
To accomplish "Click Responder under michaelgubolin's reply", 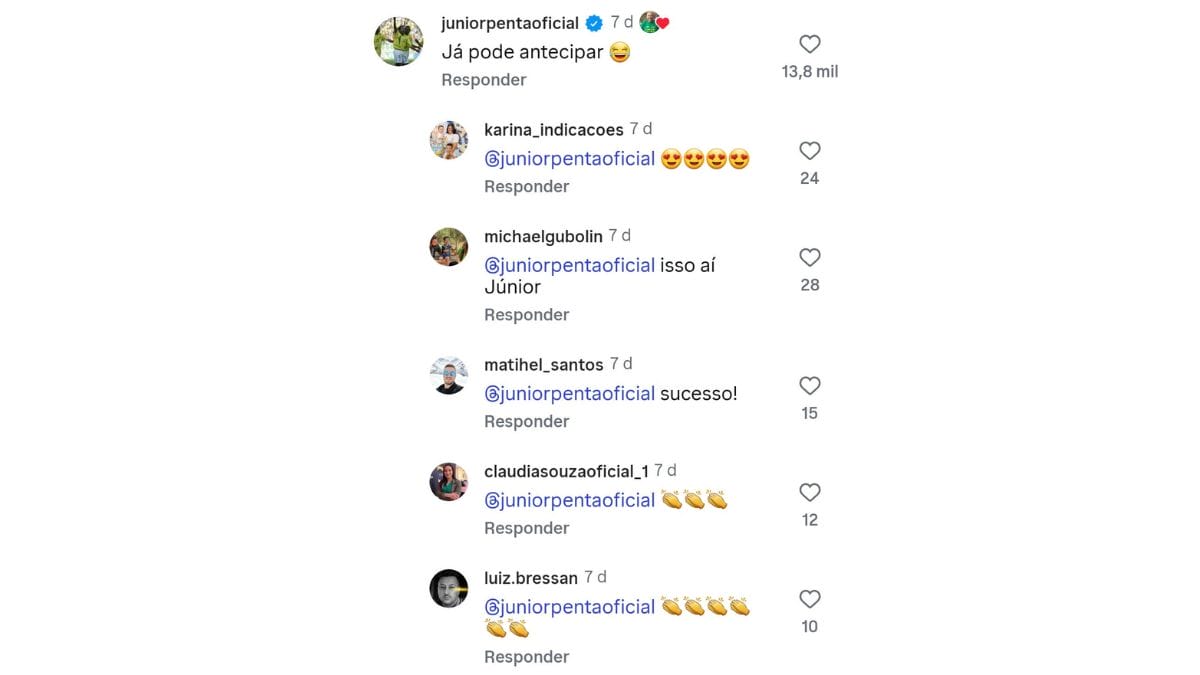I will click(526, 315).
